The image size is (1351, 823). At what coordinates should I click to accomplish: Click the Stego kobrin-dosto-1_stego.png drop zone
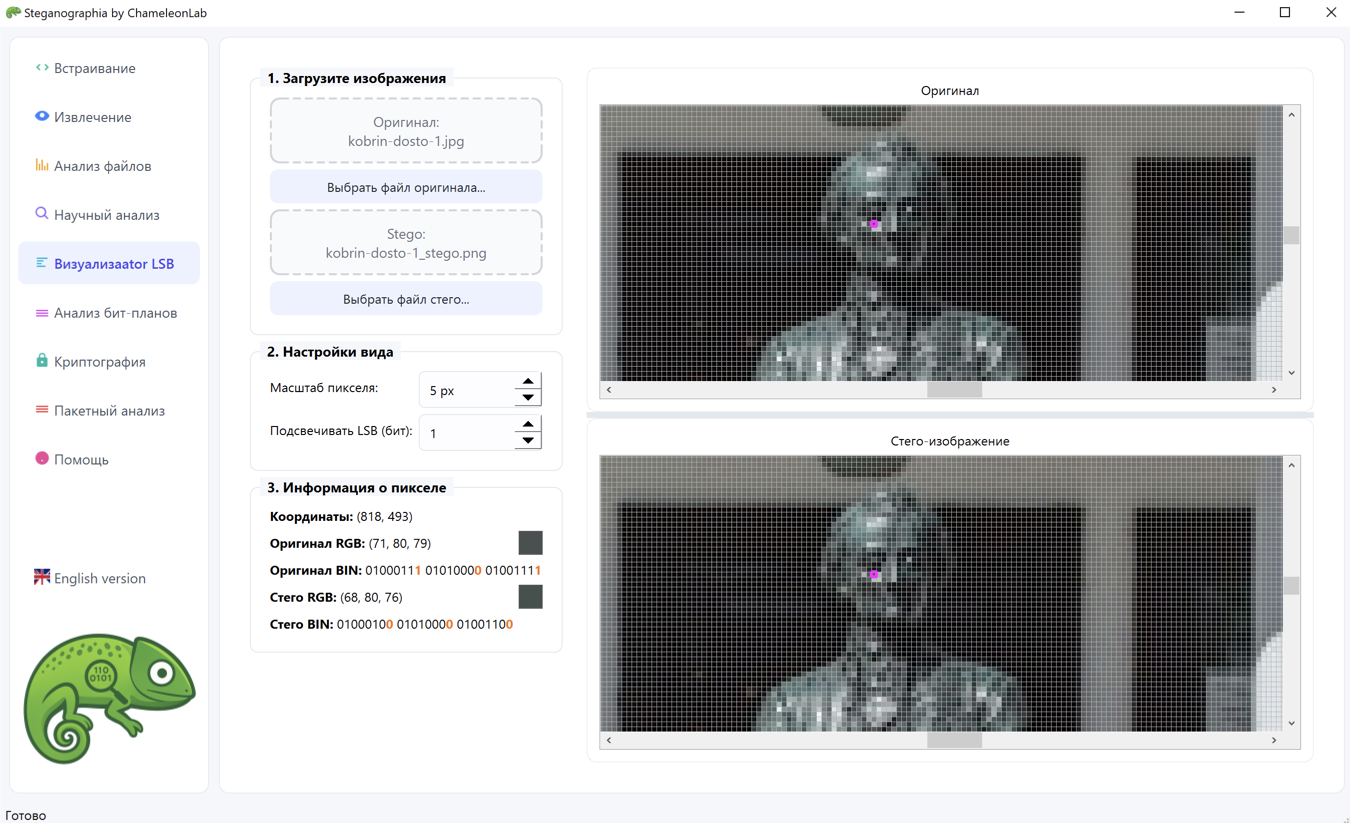[x=406, y=243]
